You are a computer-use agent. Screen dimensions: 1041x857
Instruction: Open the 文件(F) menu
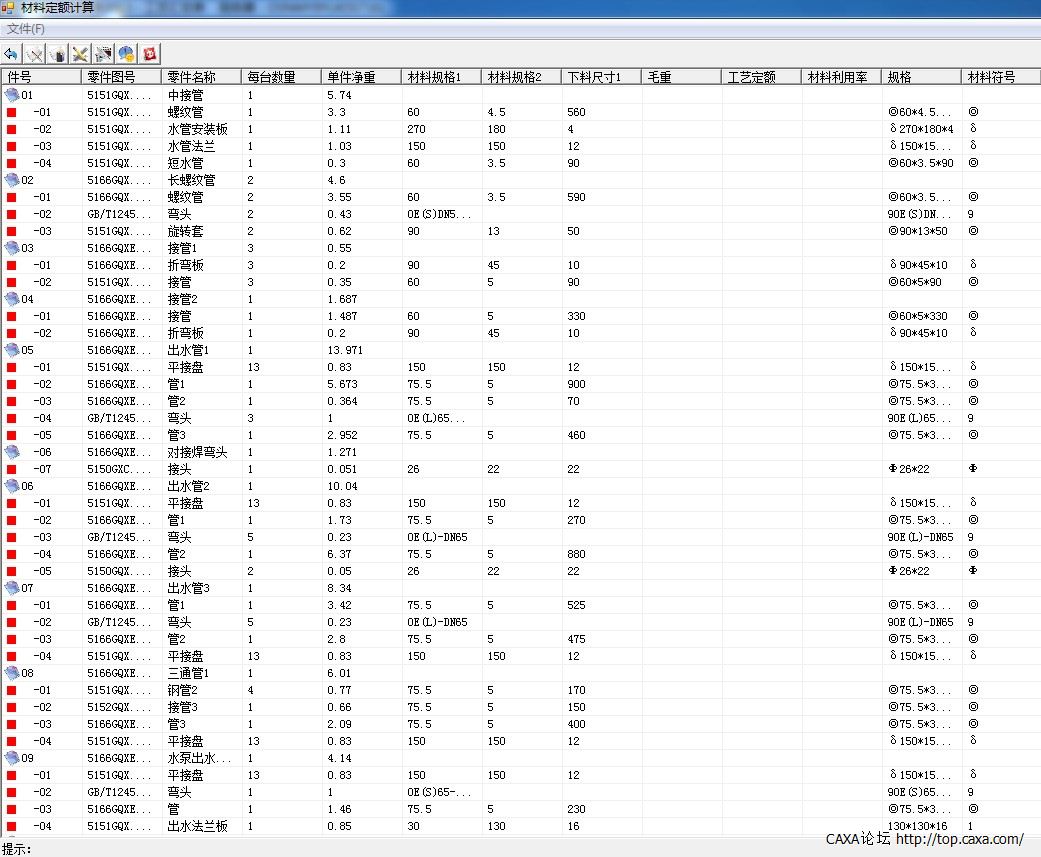click(x=26, y=29)
